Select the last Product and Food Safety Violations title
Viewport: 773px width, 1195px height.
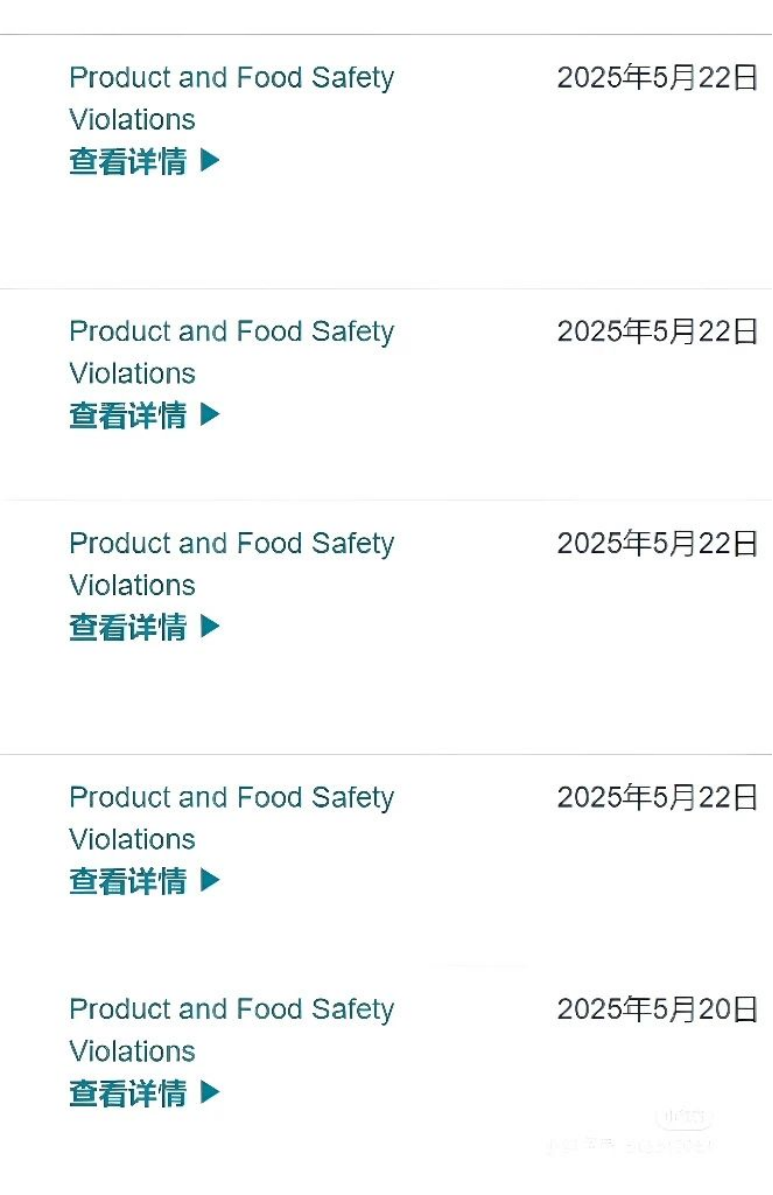tap(230, 1031)
